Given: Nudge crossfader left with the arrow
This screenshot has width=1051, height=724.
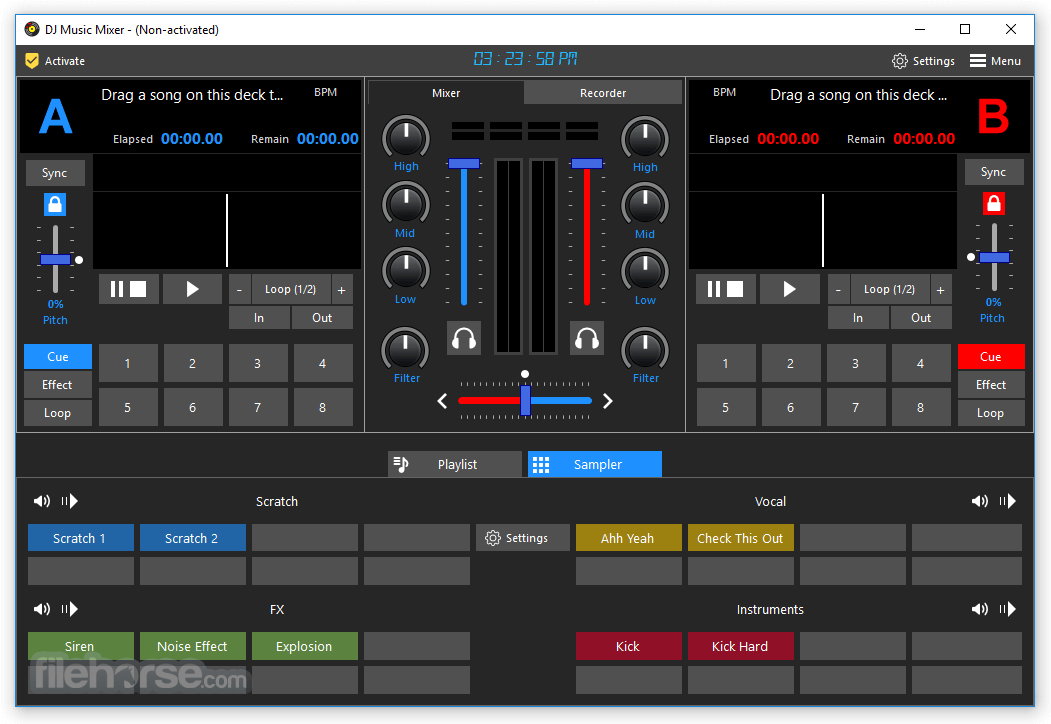Looking at the screenshot, I should point(442,401).
